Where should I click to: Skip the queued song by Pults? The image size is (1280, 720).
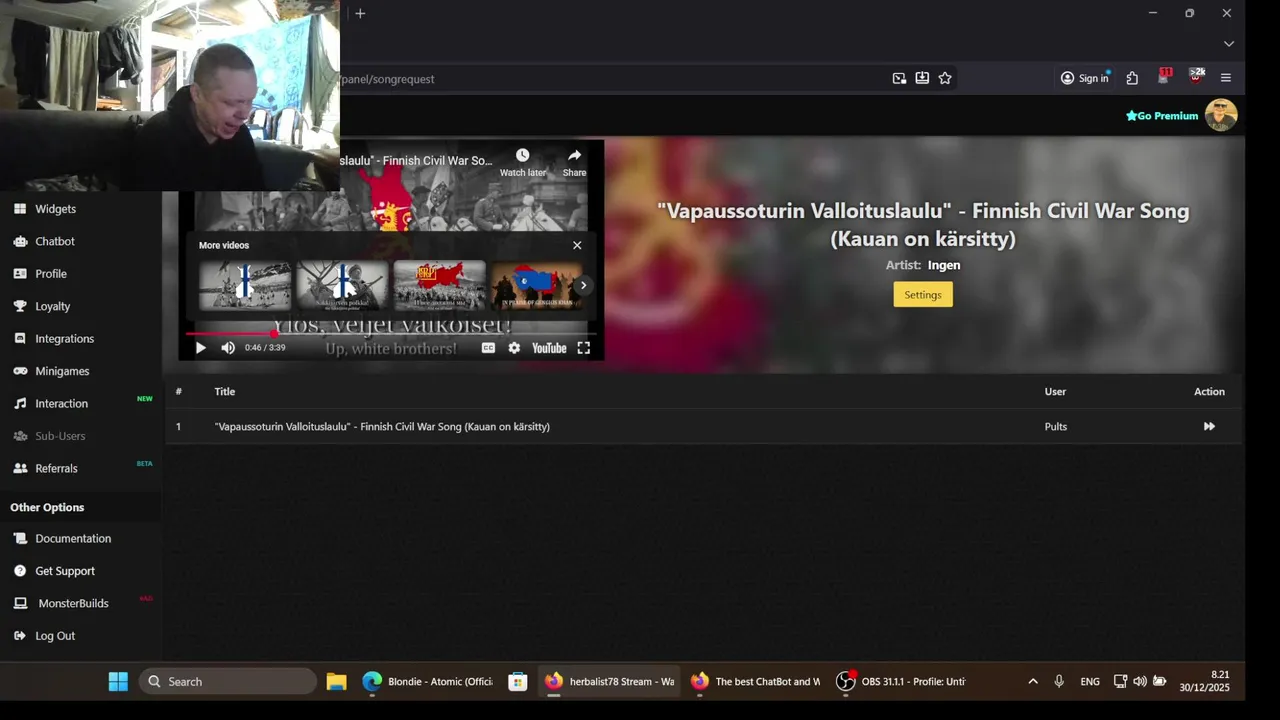tap(1209, 426)
